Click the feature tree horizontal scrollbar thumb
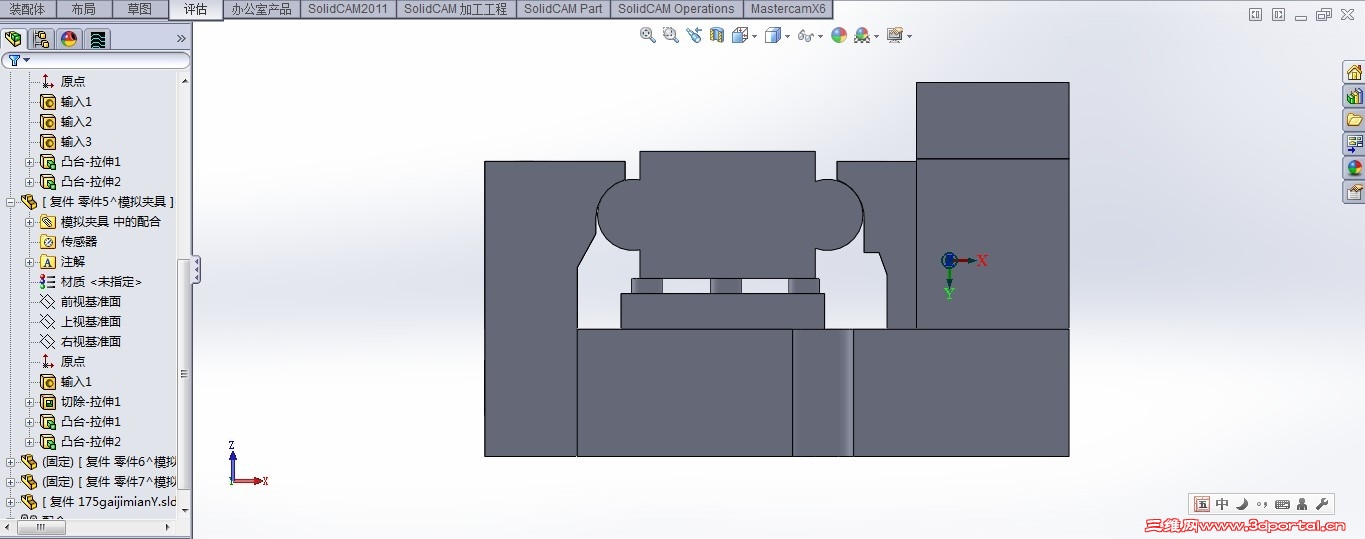 pos(42,526)
